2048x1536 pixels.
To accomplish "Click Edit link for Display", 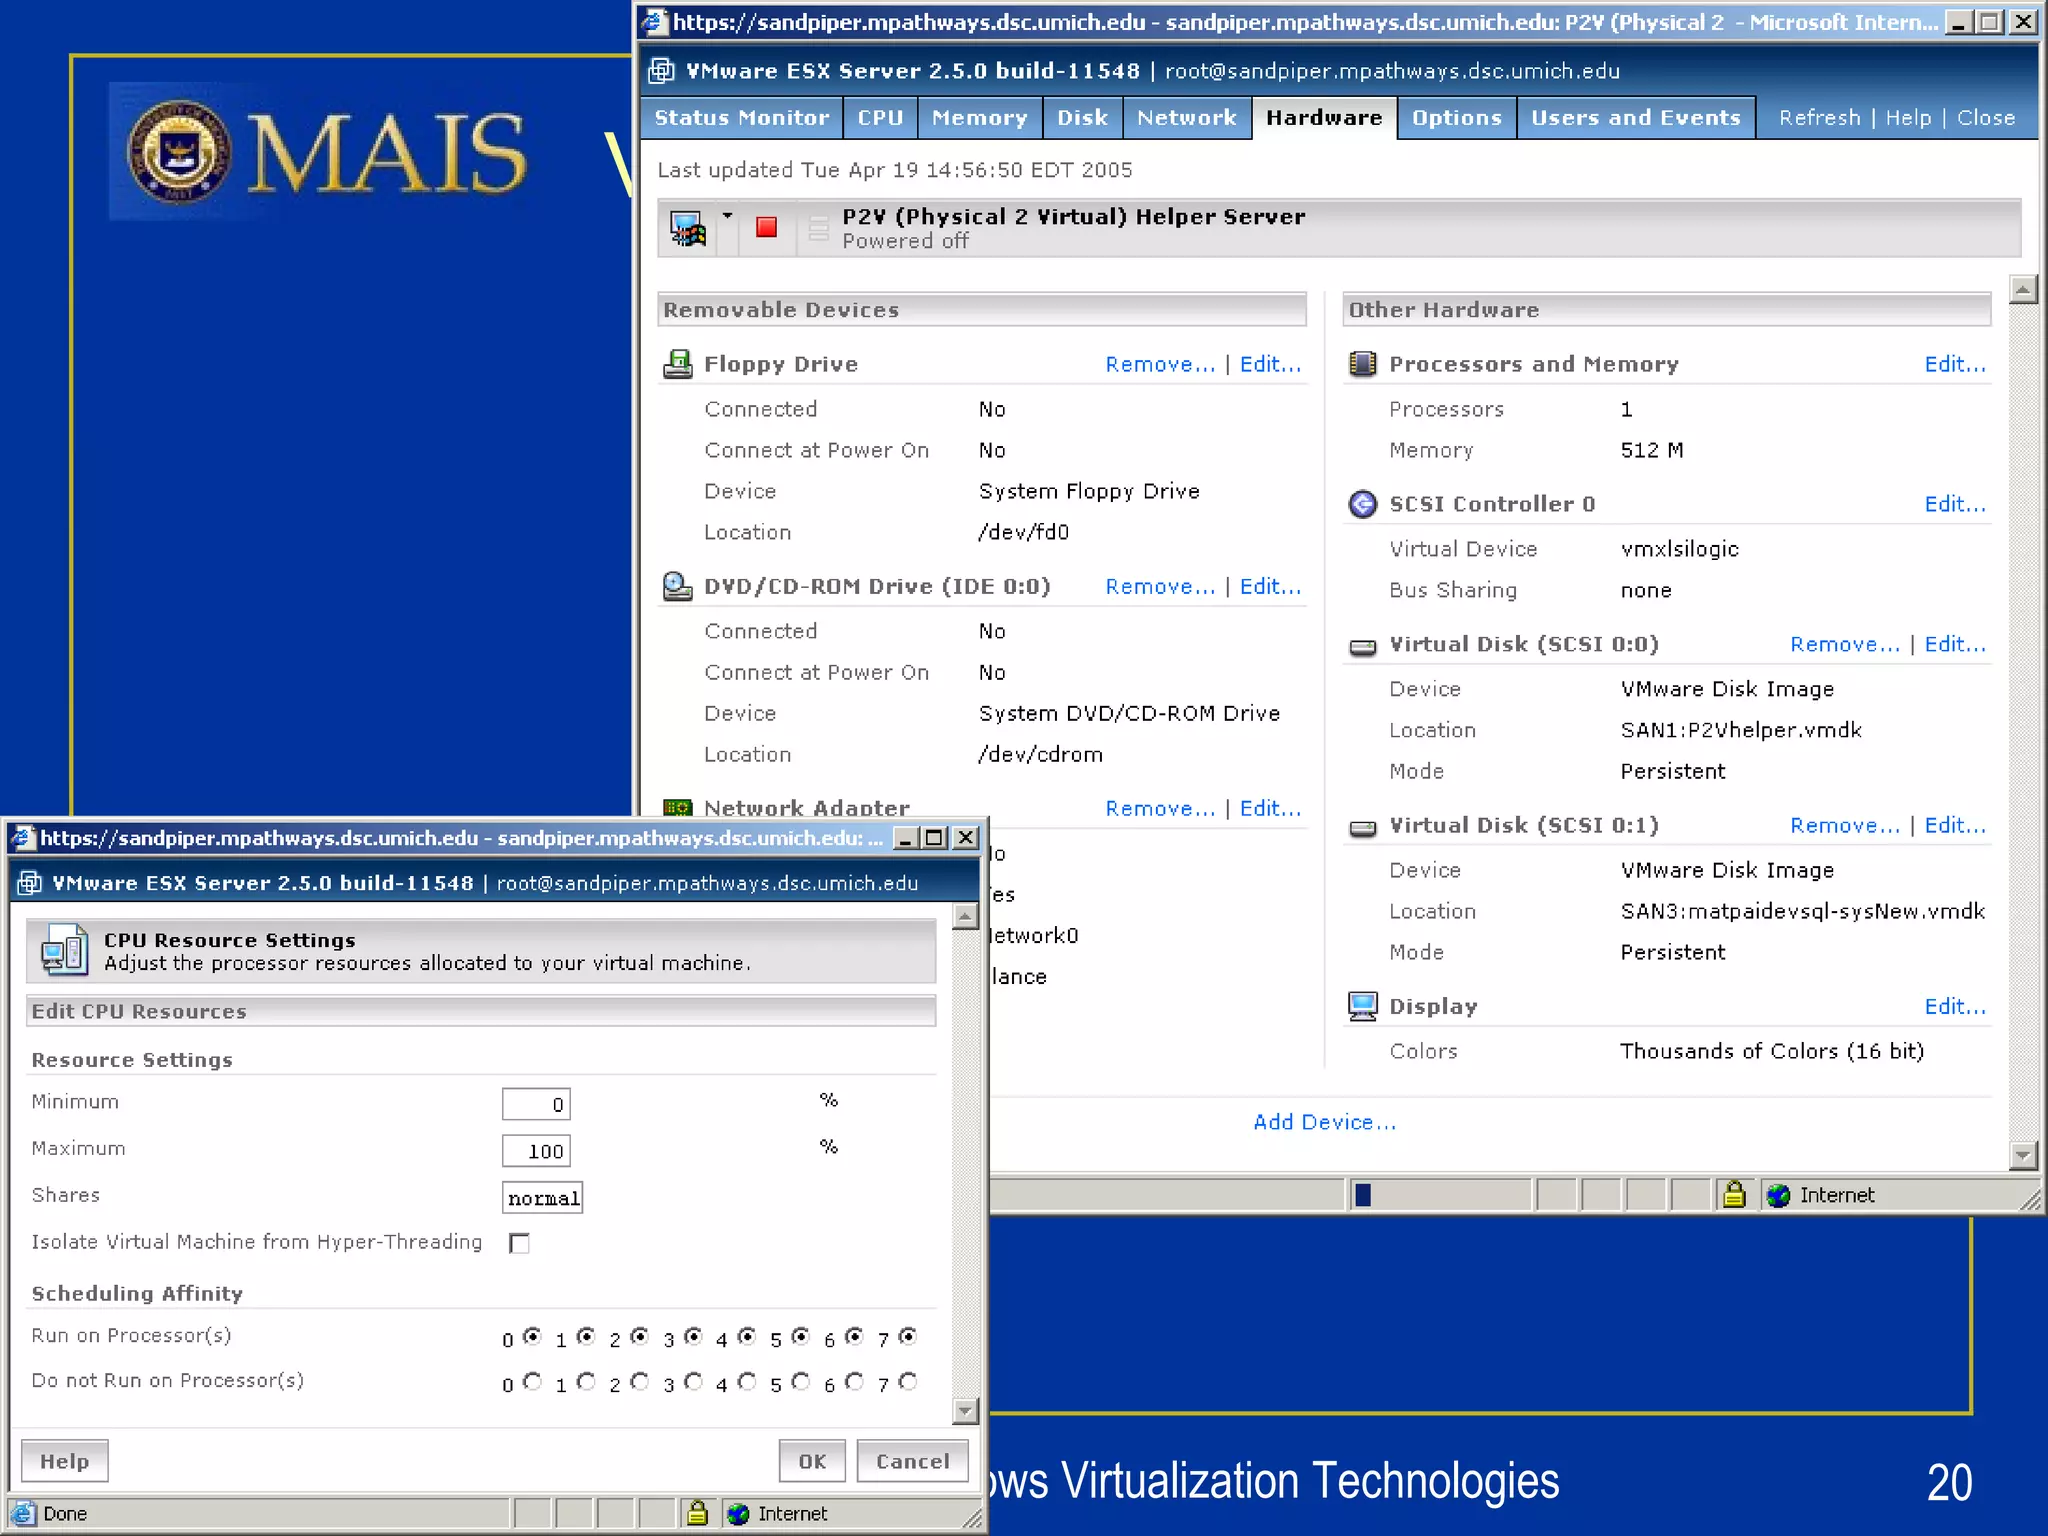I will [1955, 1006].
